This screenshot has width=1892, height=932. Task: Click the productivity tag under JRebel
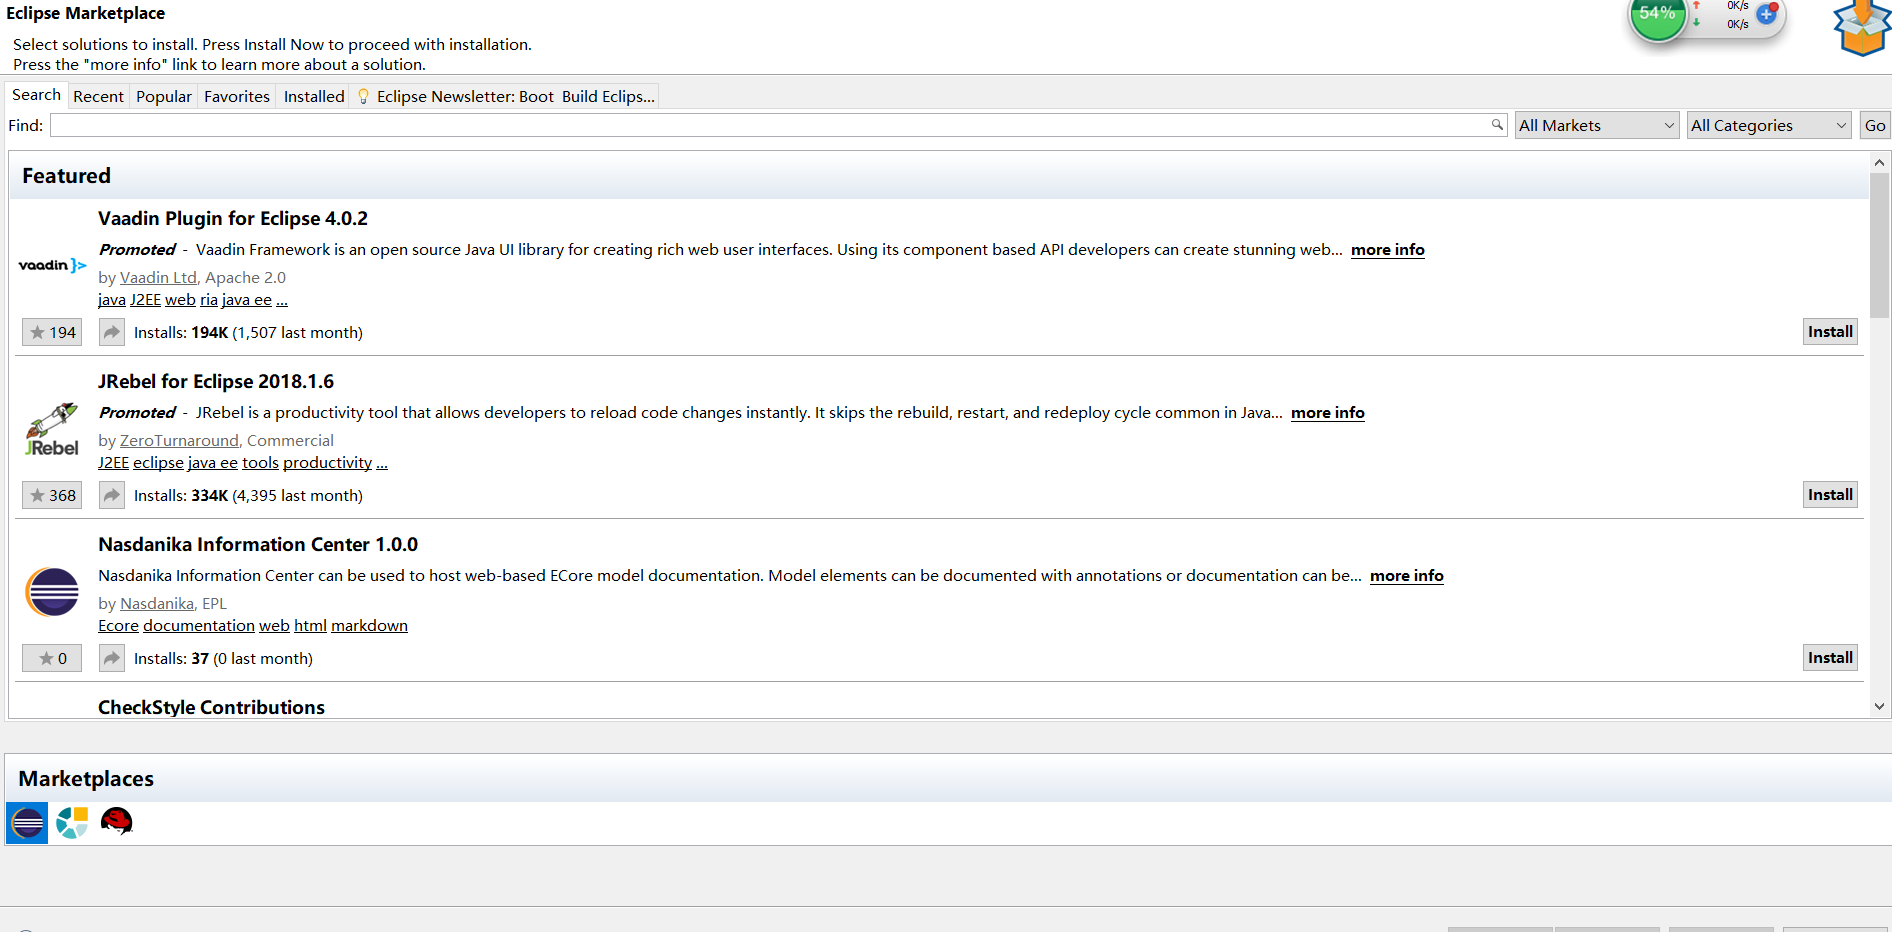(x=327, y=463)
